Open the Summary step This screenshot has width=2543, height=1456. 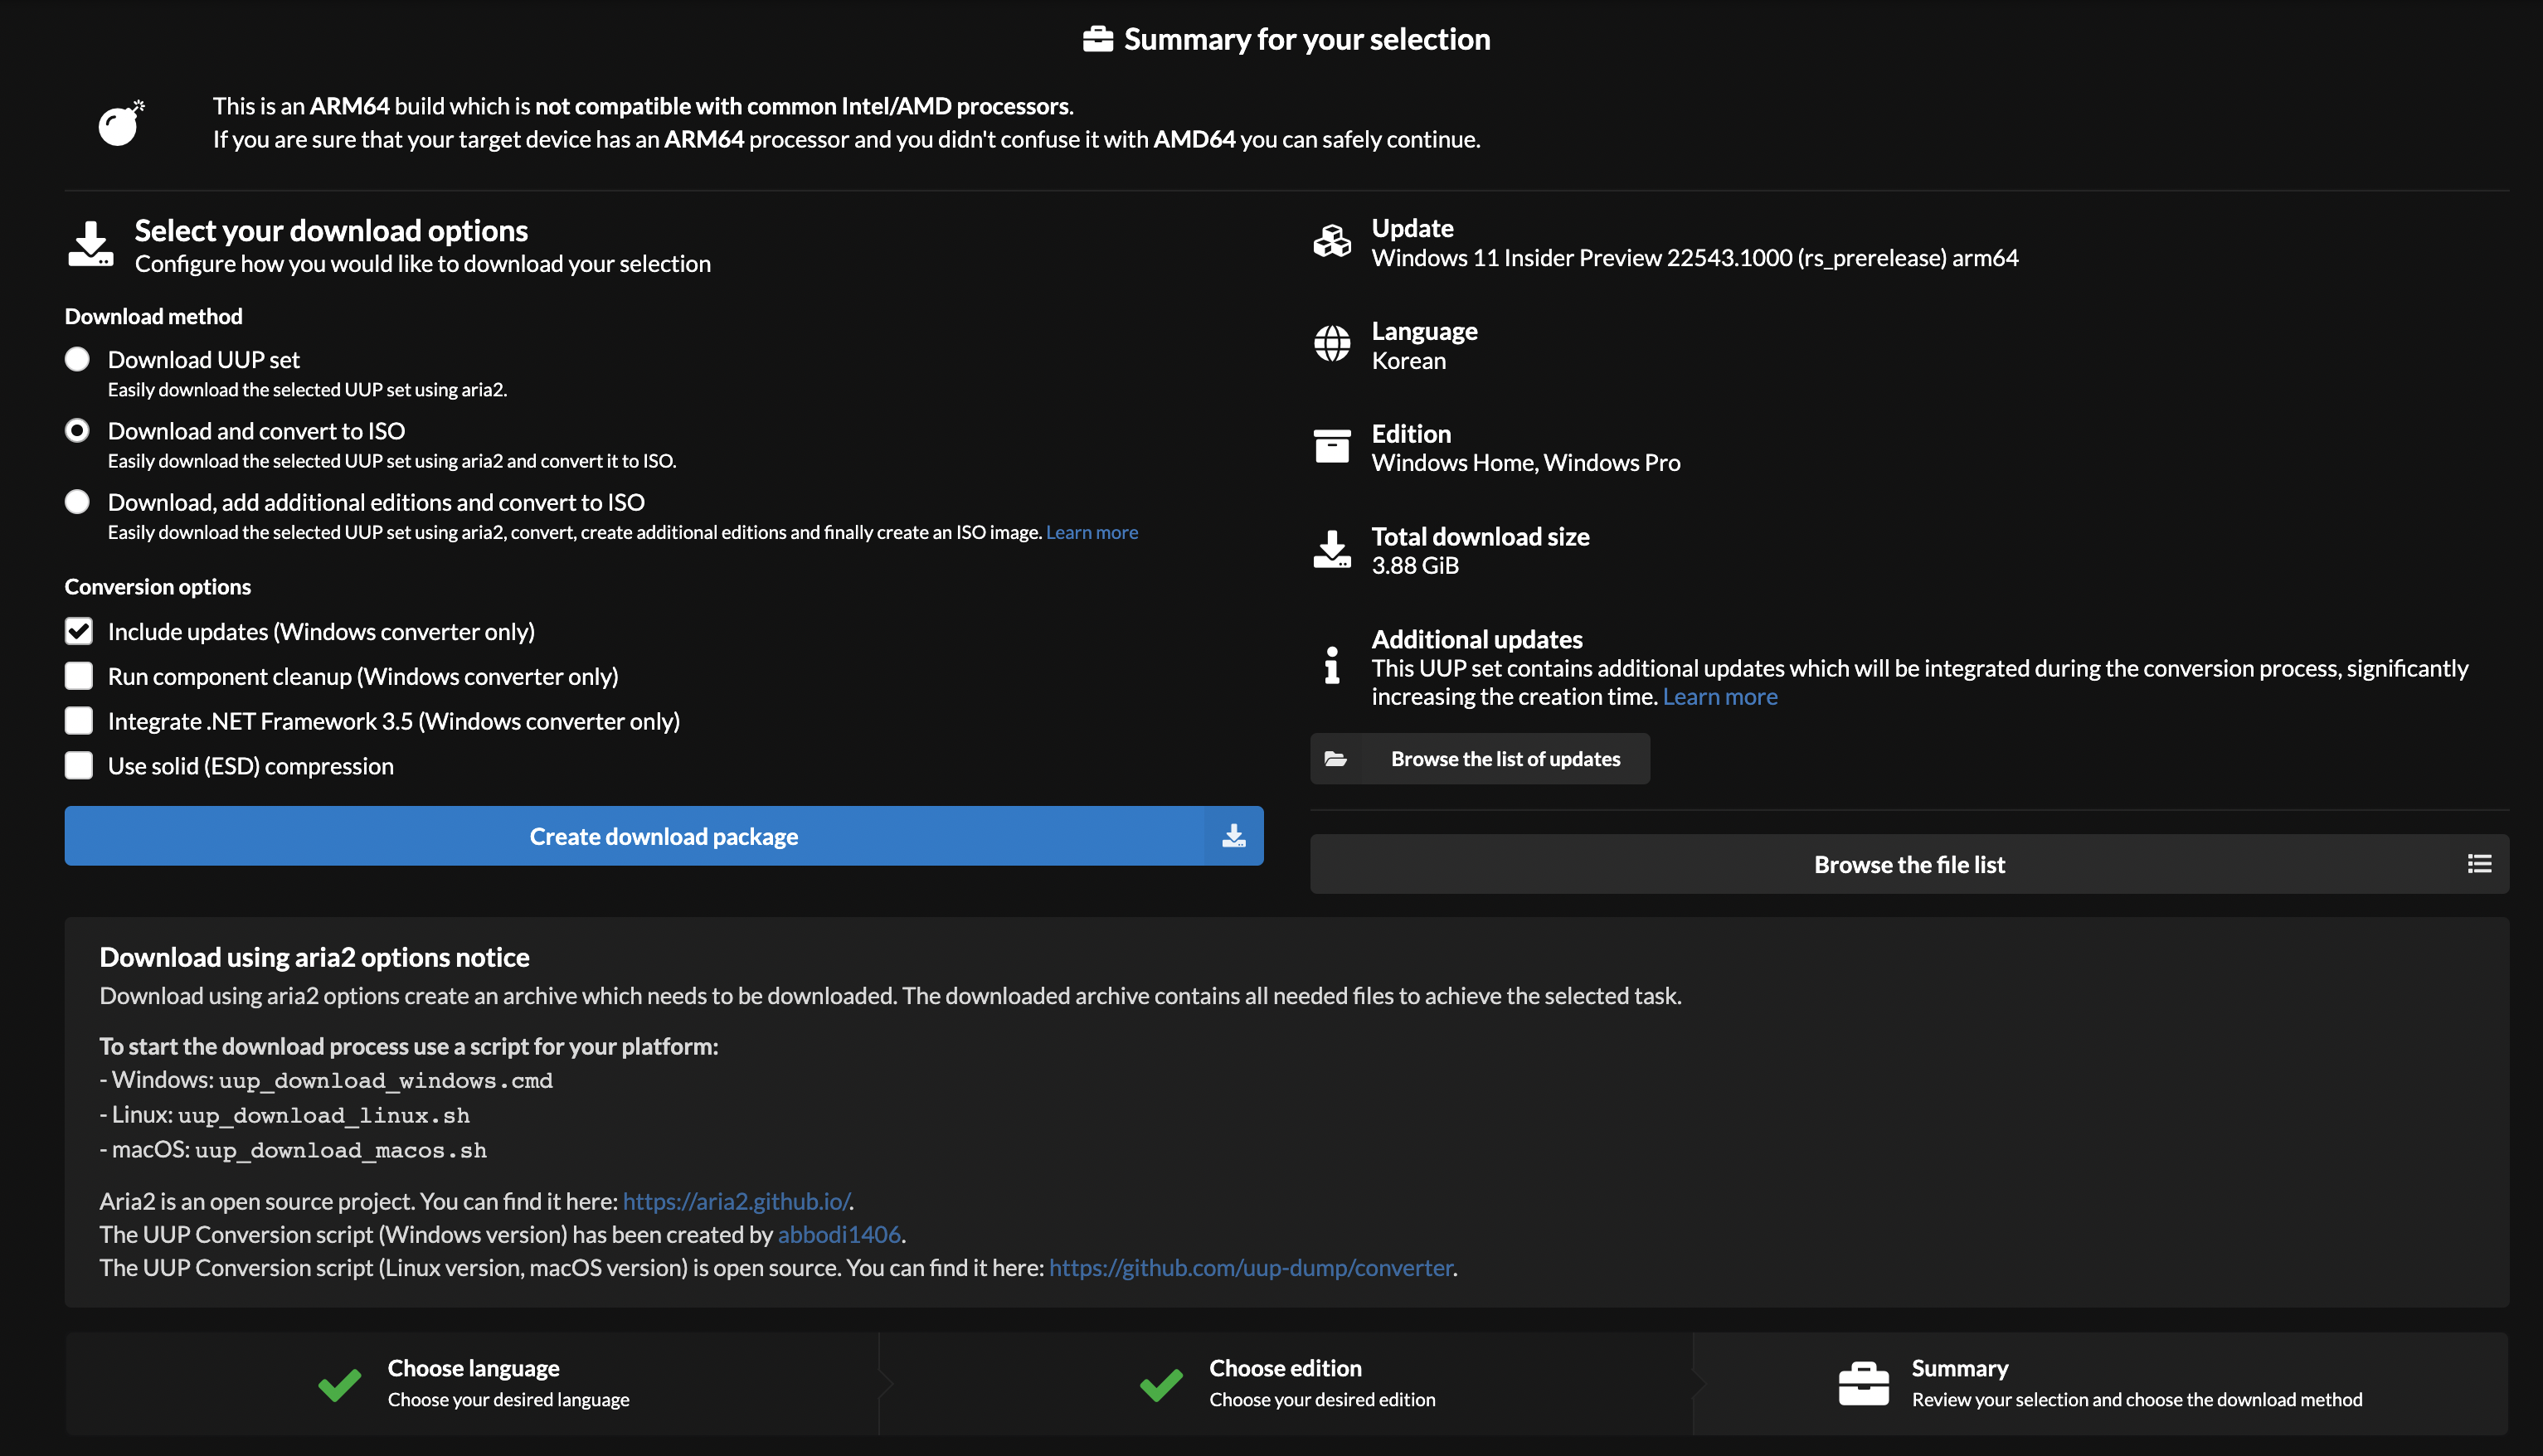(x=2100, y=1384)
